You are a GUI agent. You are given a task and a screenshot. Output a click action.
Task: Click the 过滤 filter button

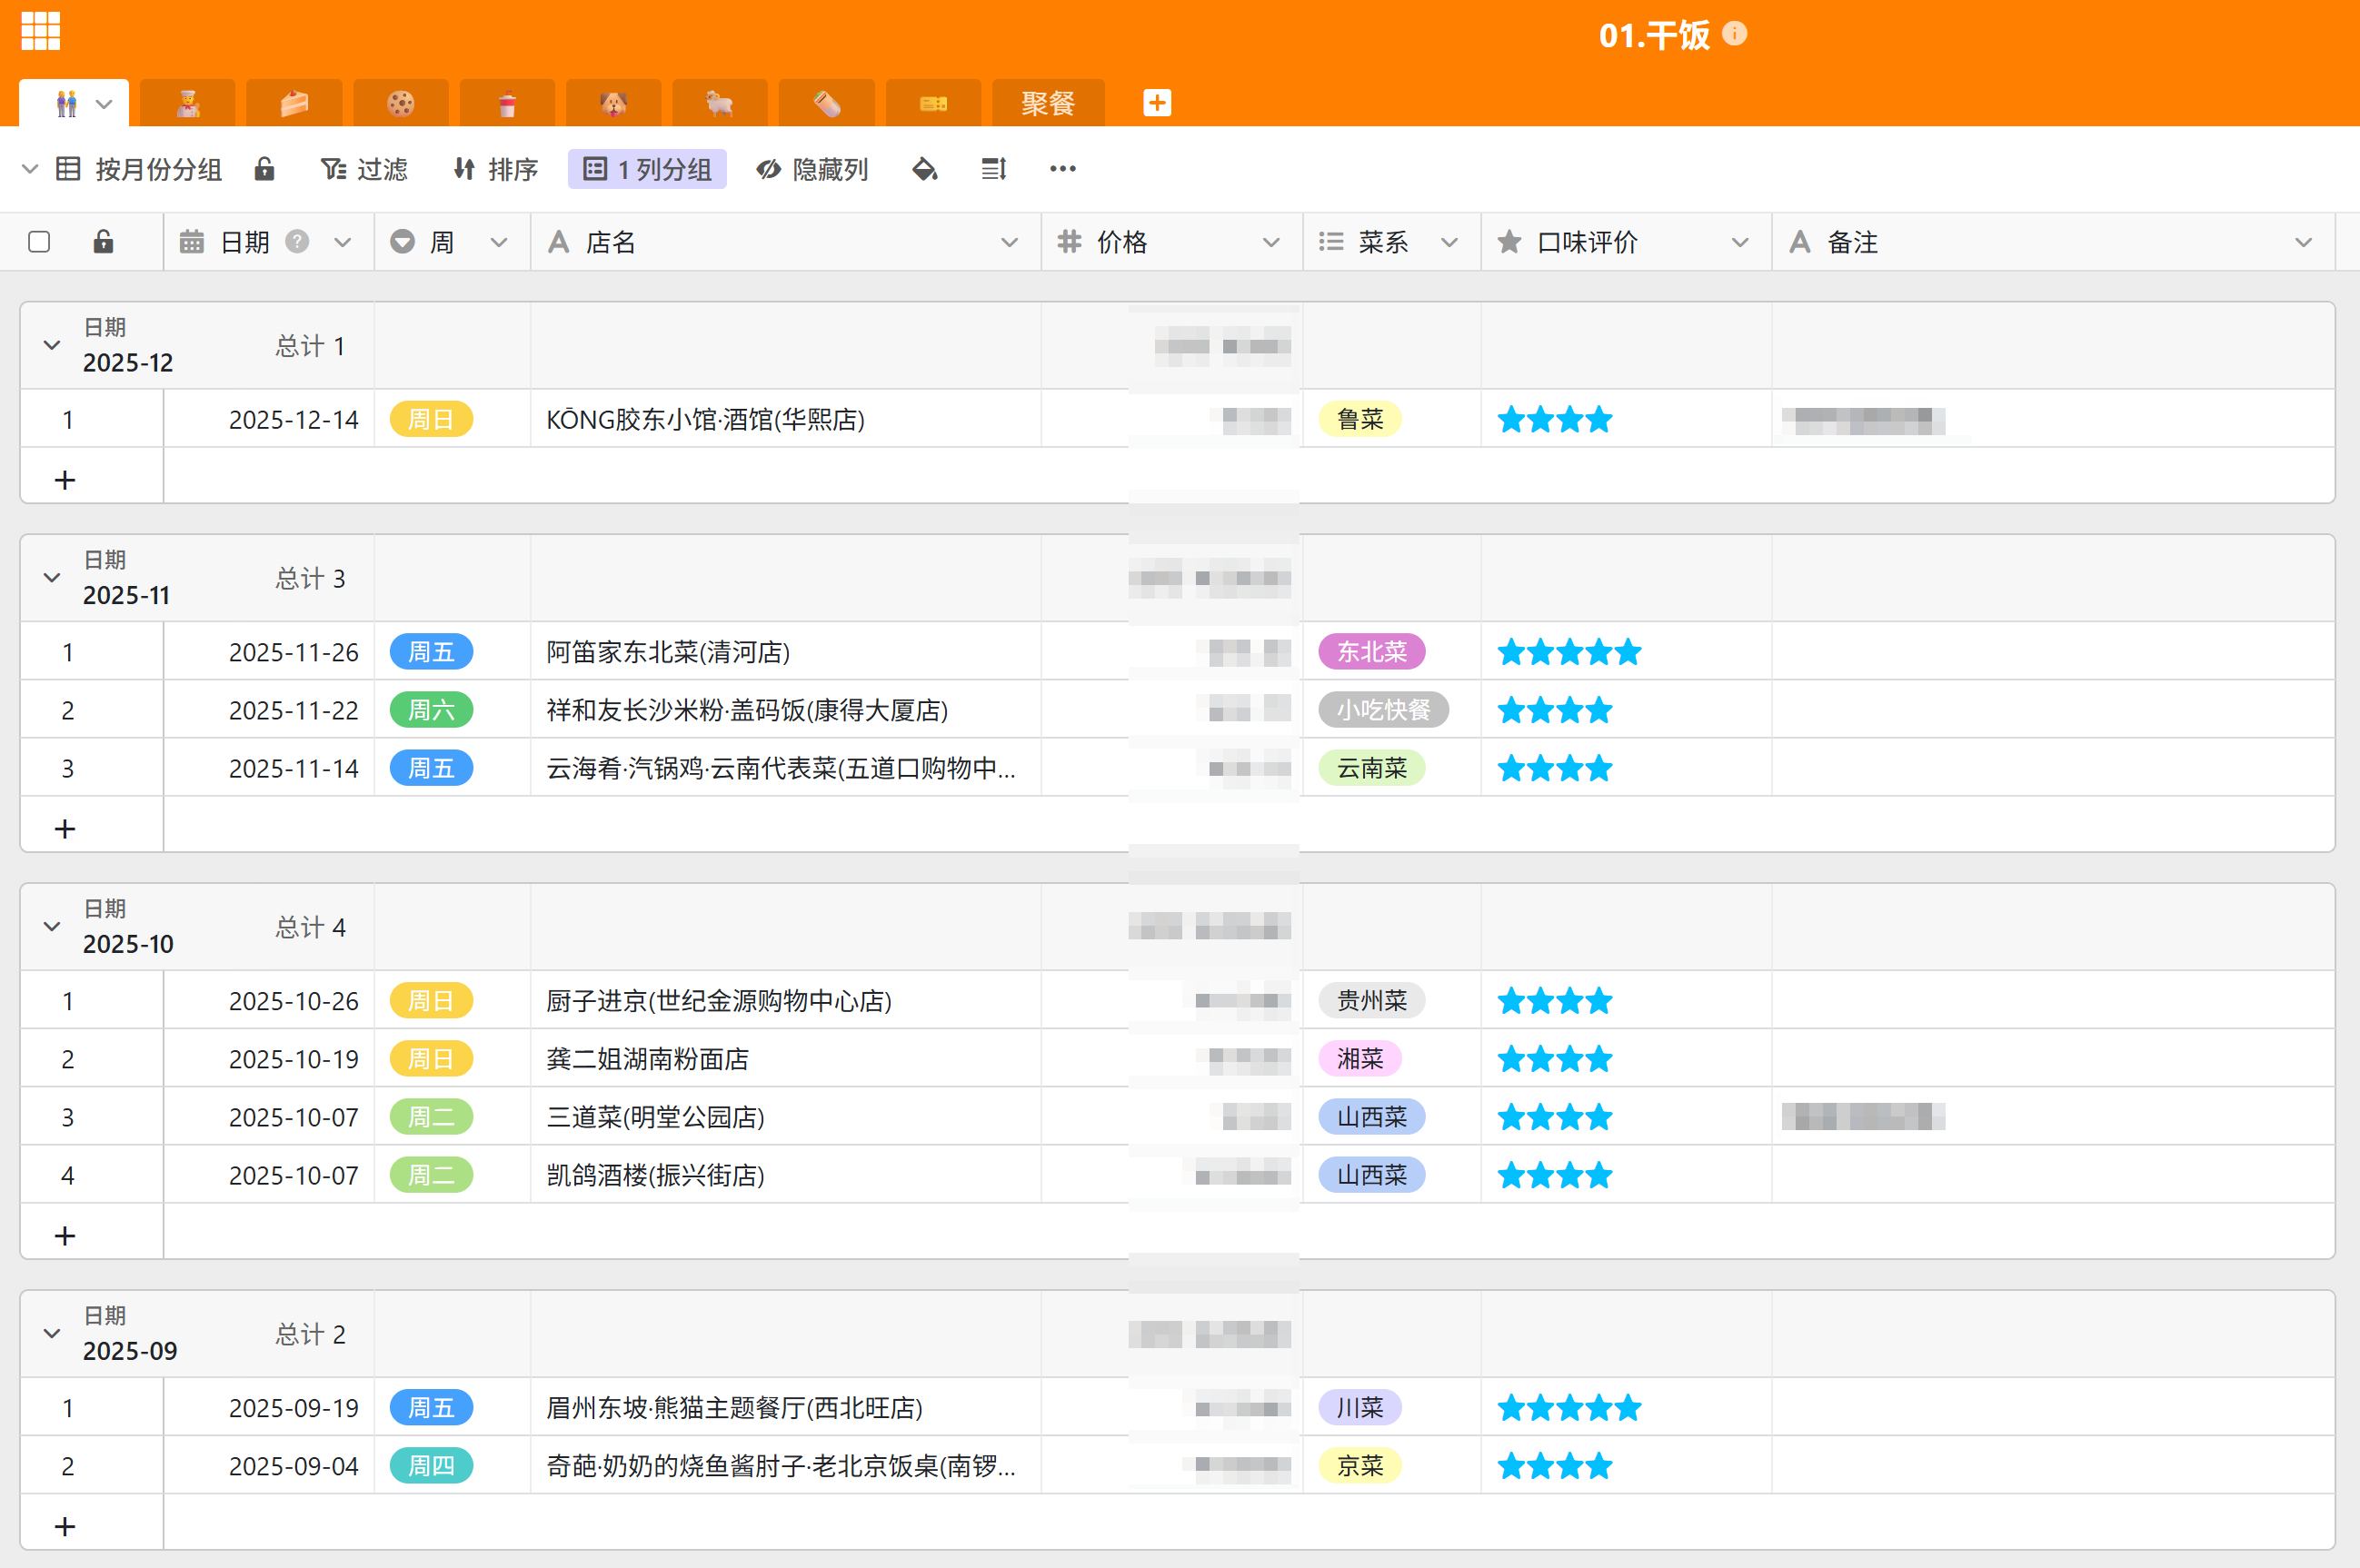(364, 169)
